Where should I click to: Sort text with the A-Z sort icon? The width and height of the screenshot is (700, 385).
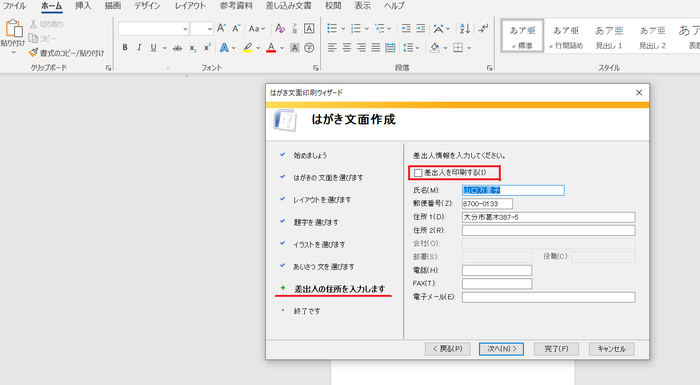pyautogui.click(x=465, y=29)
